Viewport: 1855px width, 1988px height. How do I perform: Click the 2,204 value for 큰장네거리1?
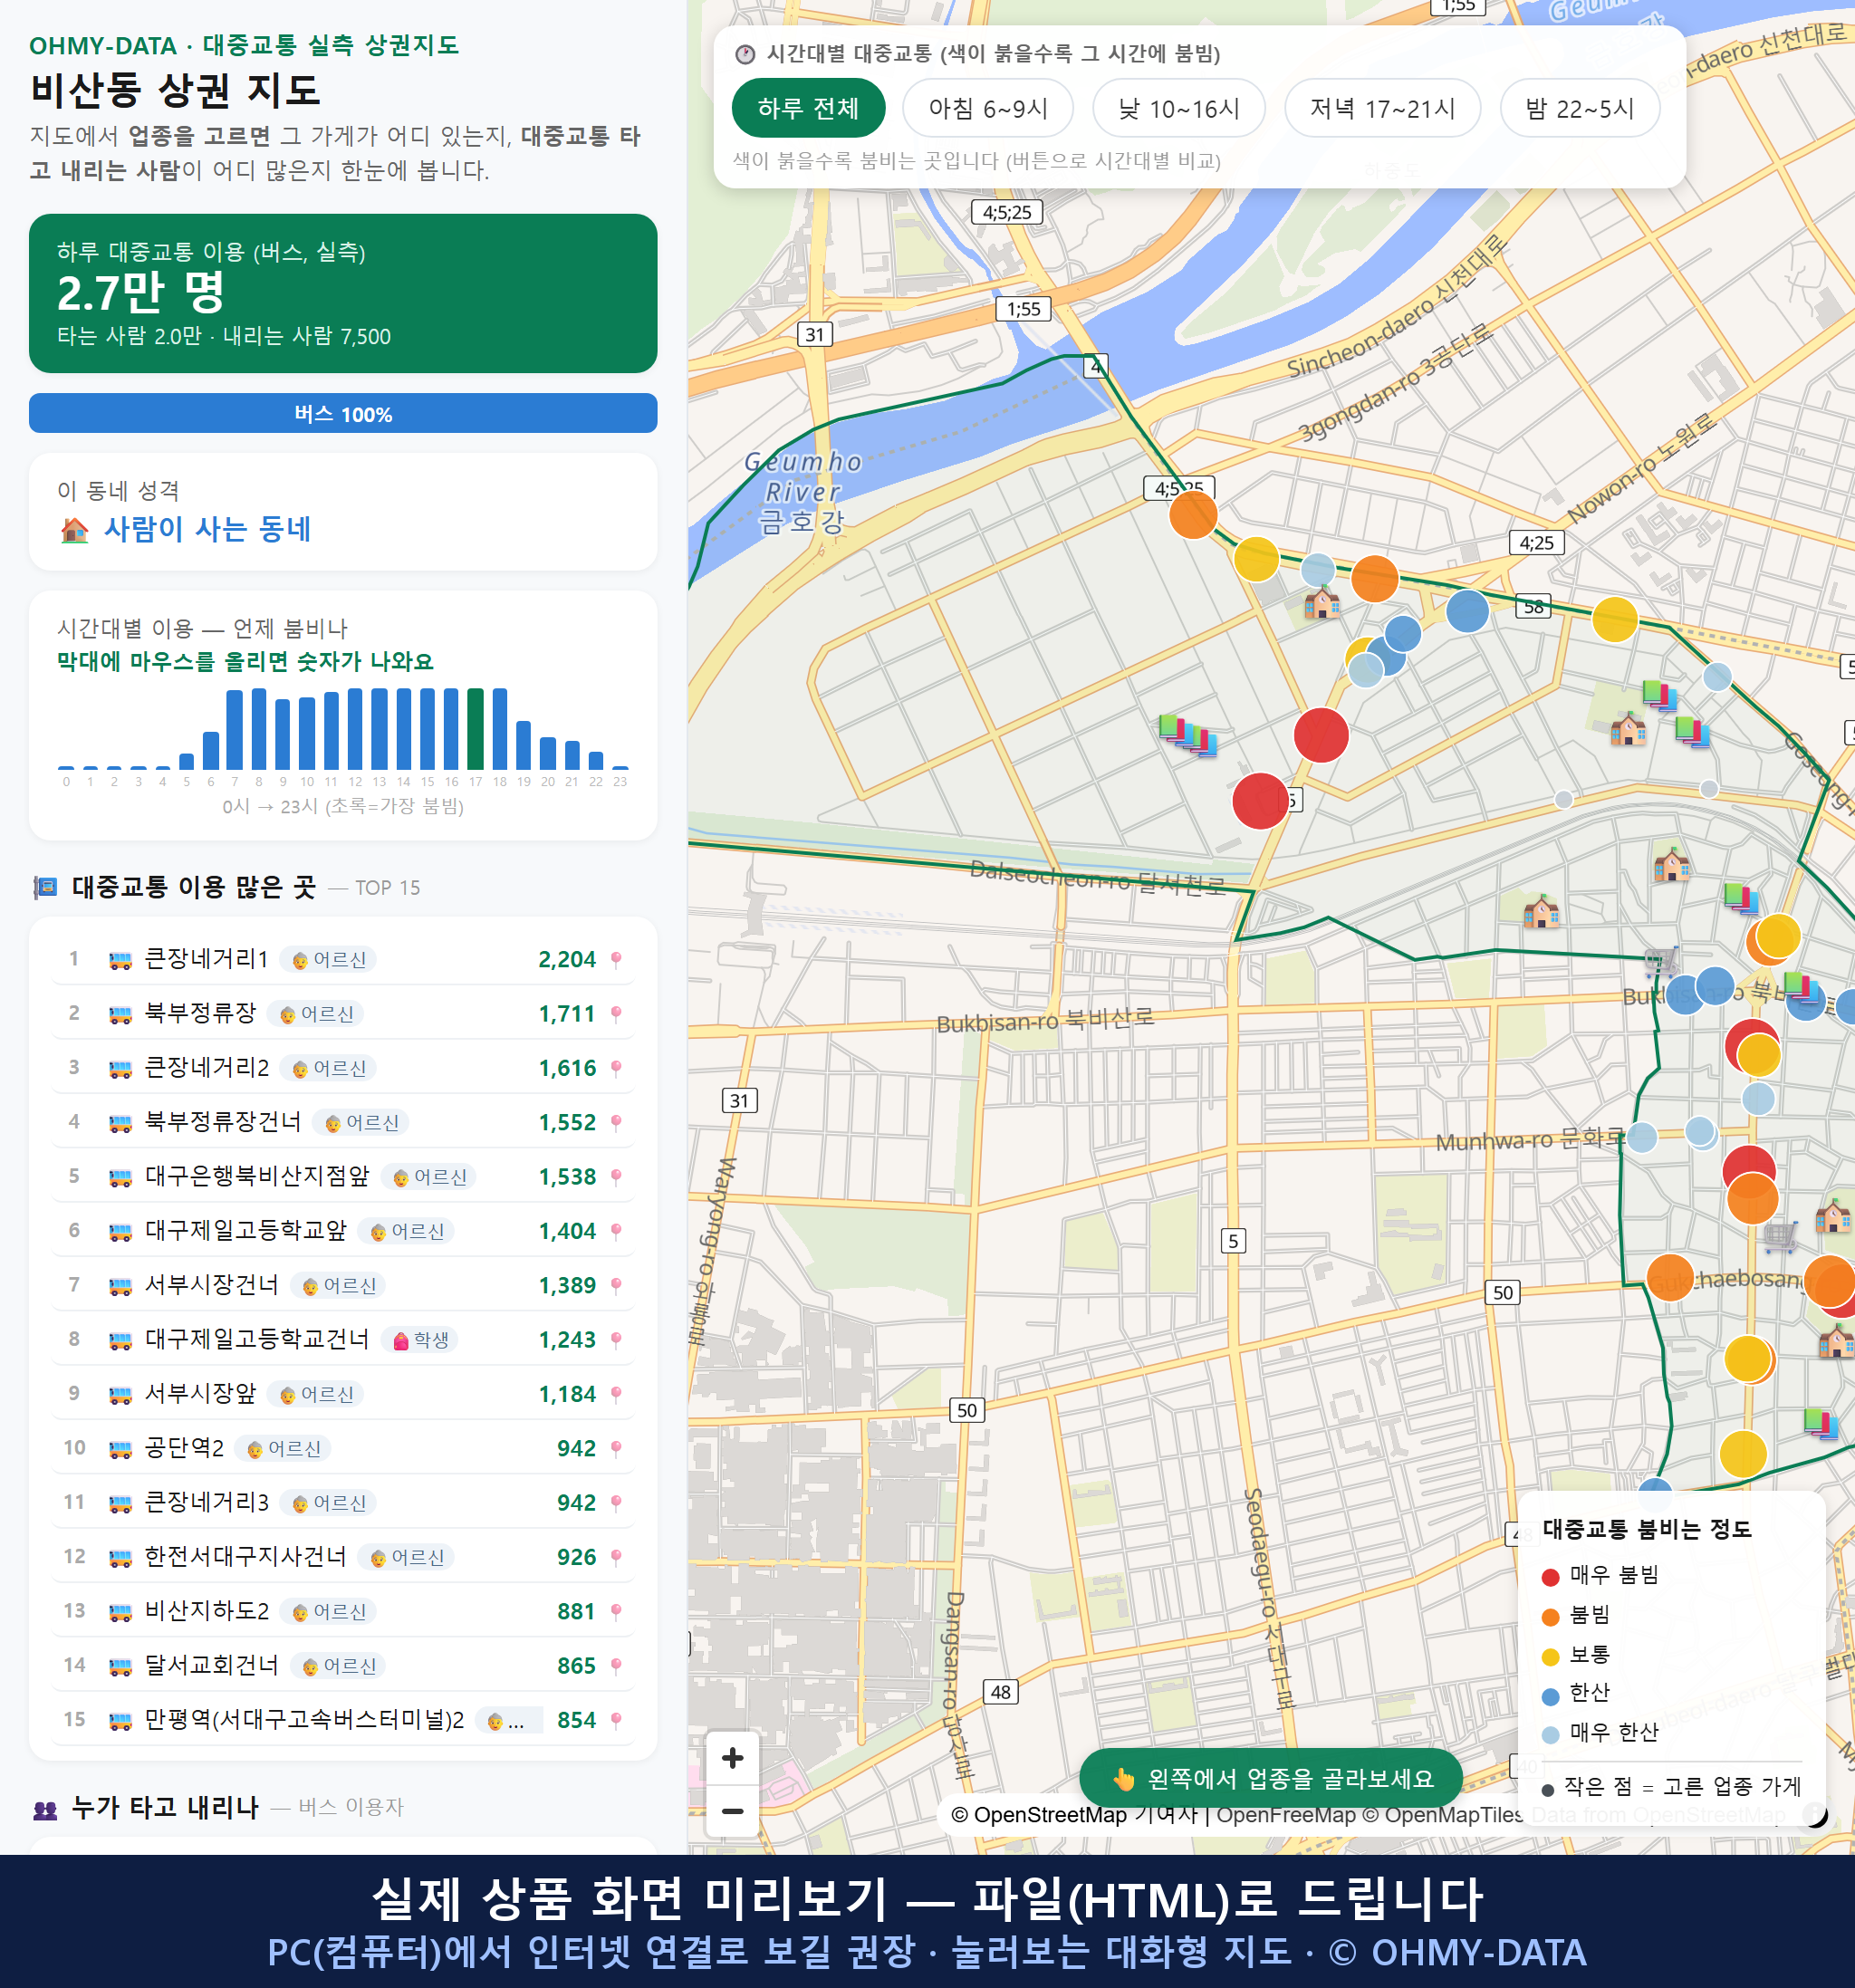567,960
